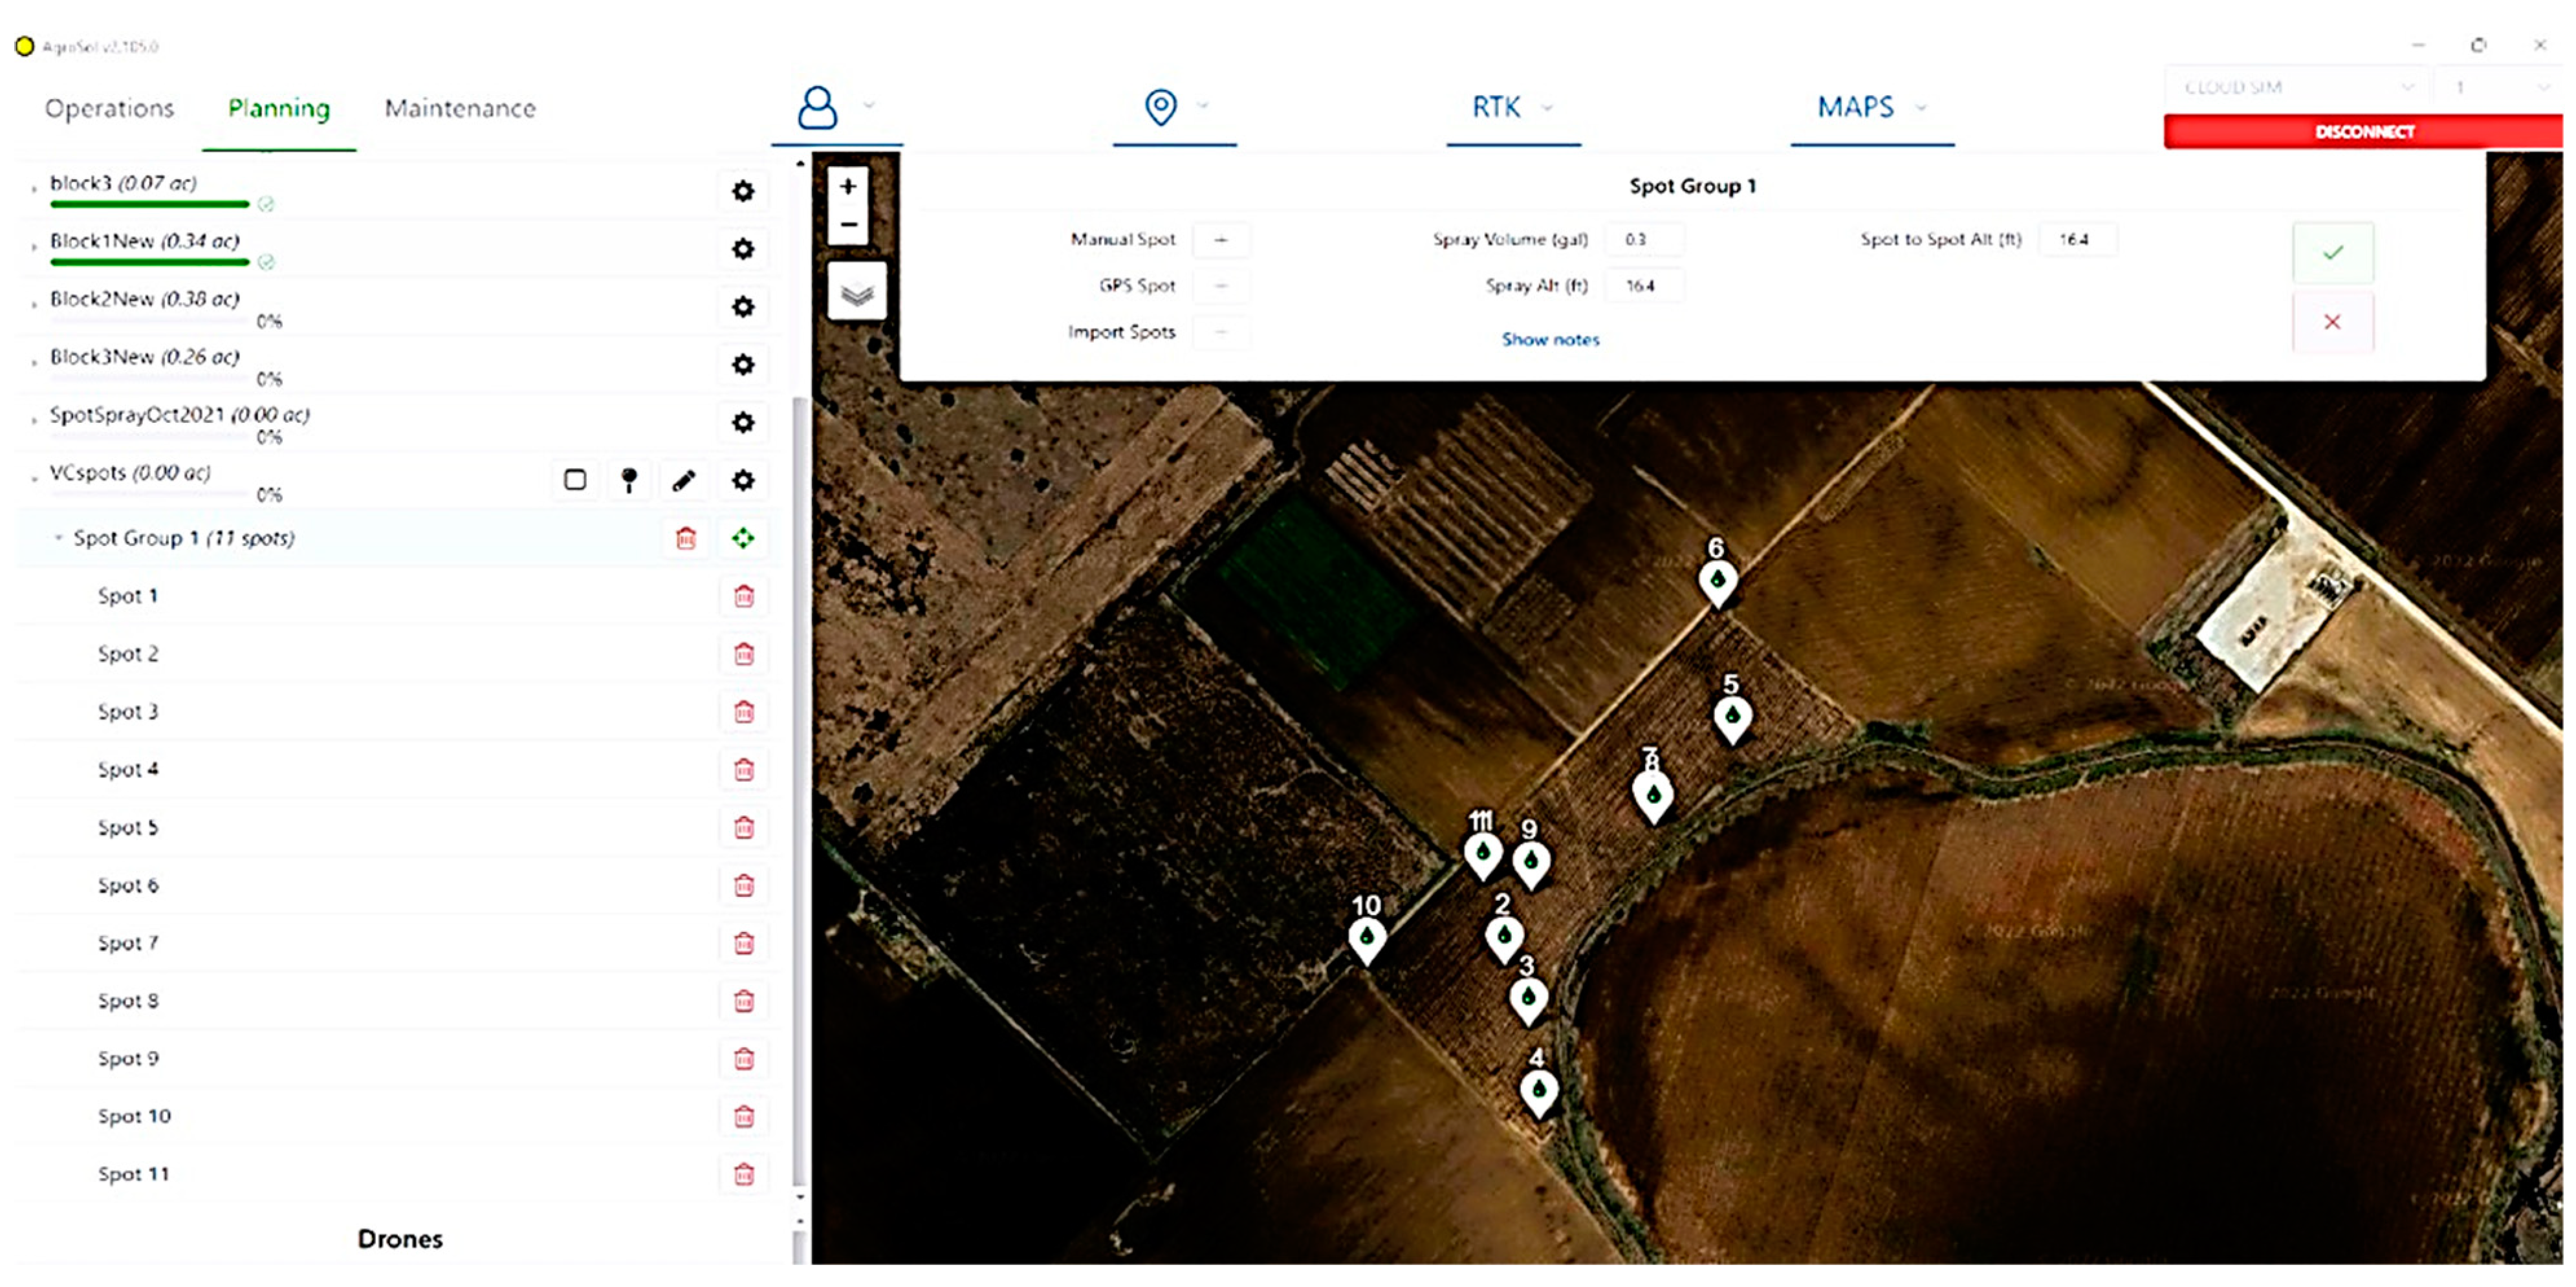2576x1287 pixels.
Task: Delete Spot 4 using its trash icon
Action: (743, 770)
